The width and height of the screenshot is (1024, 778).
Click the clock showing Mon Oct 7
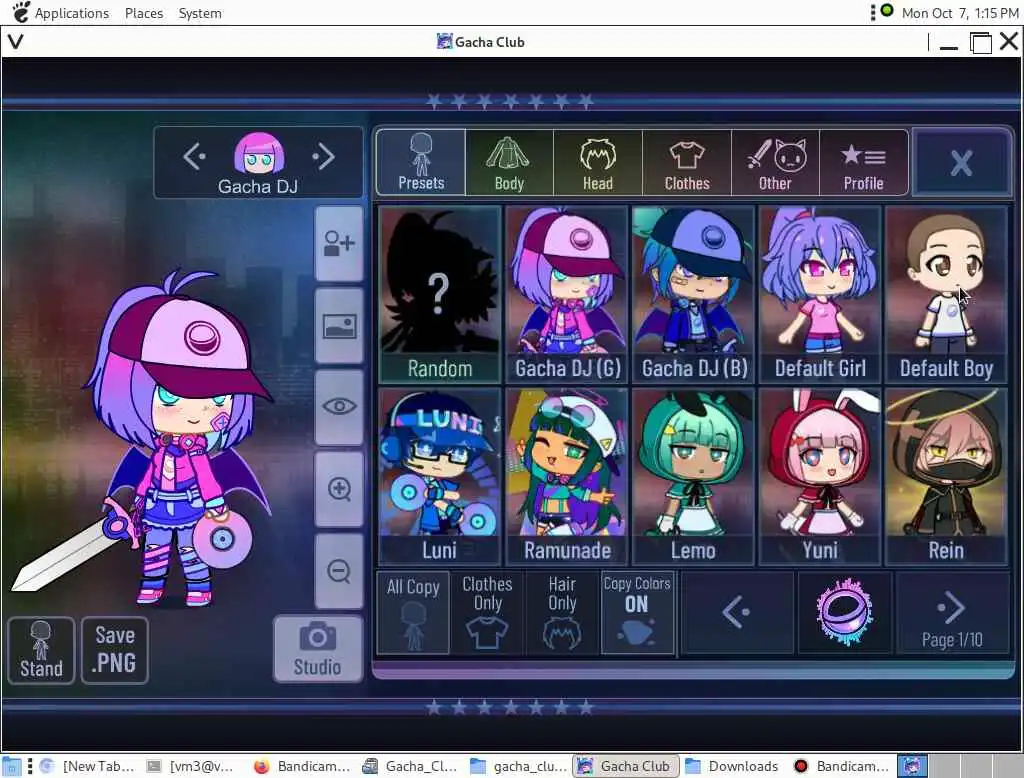tap(959, 13)
